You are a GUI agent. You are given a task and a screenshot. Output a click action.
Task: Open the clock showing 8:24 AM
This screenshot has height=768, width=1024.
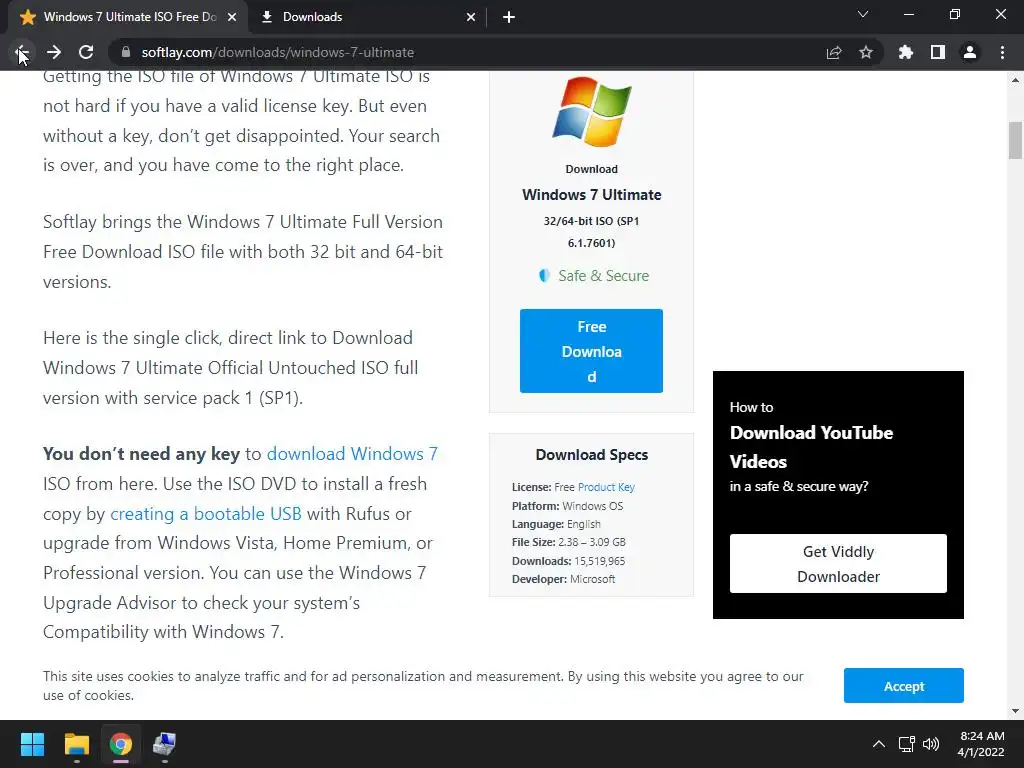pos(981,744)
